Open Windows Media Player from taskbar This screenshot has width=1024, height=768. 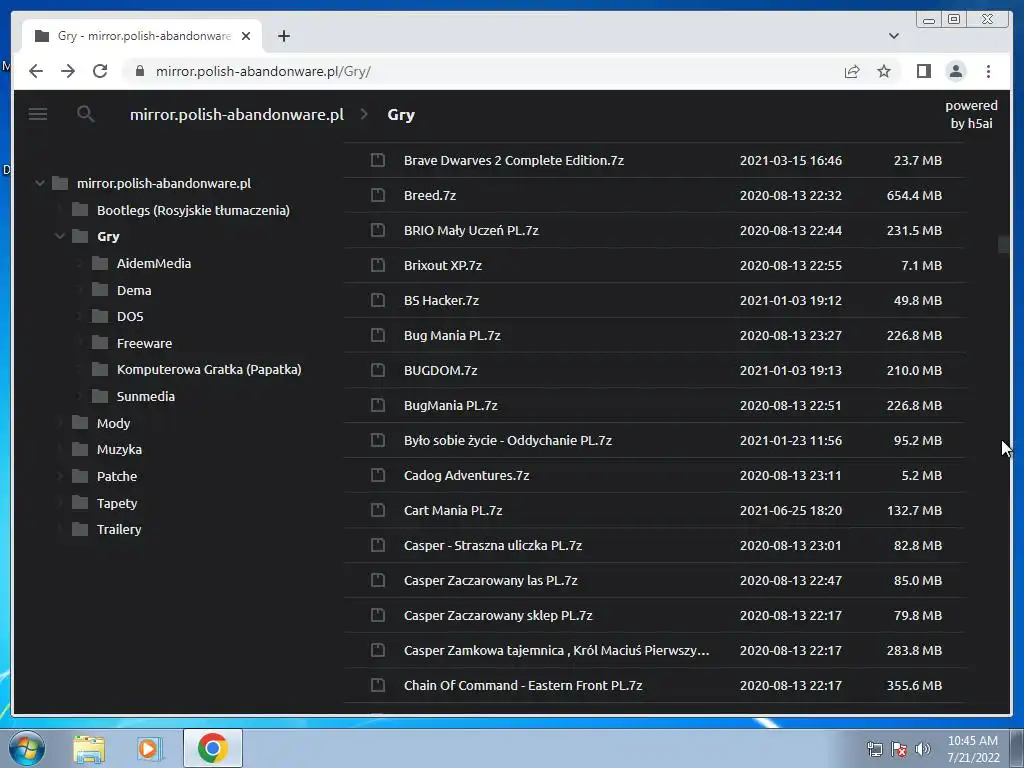tap(149, 748)
